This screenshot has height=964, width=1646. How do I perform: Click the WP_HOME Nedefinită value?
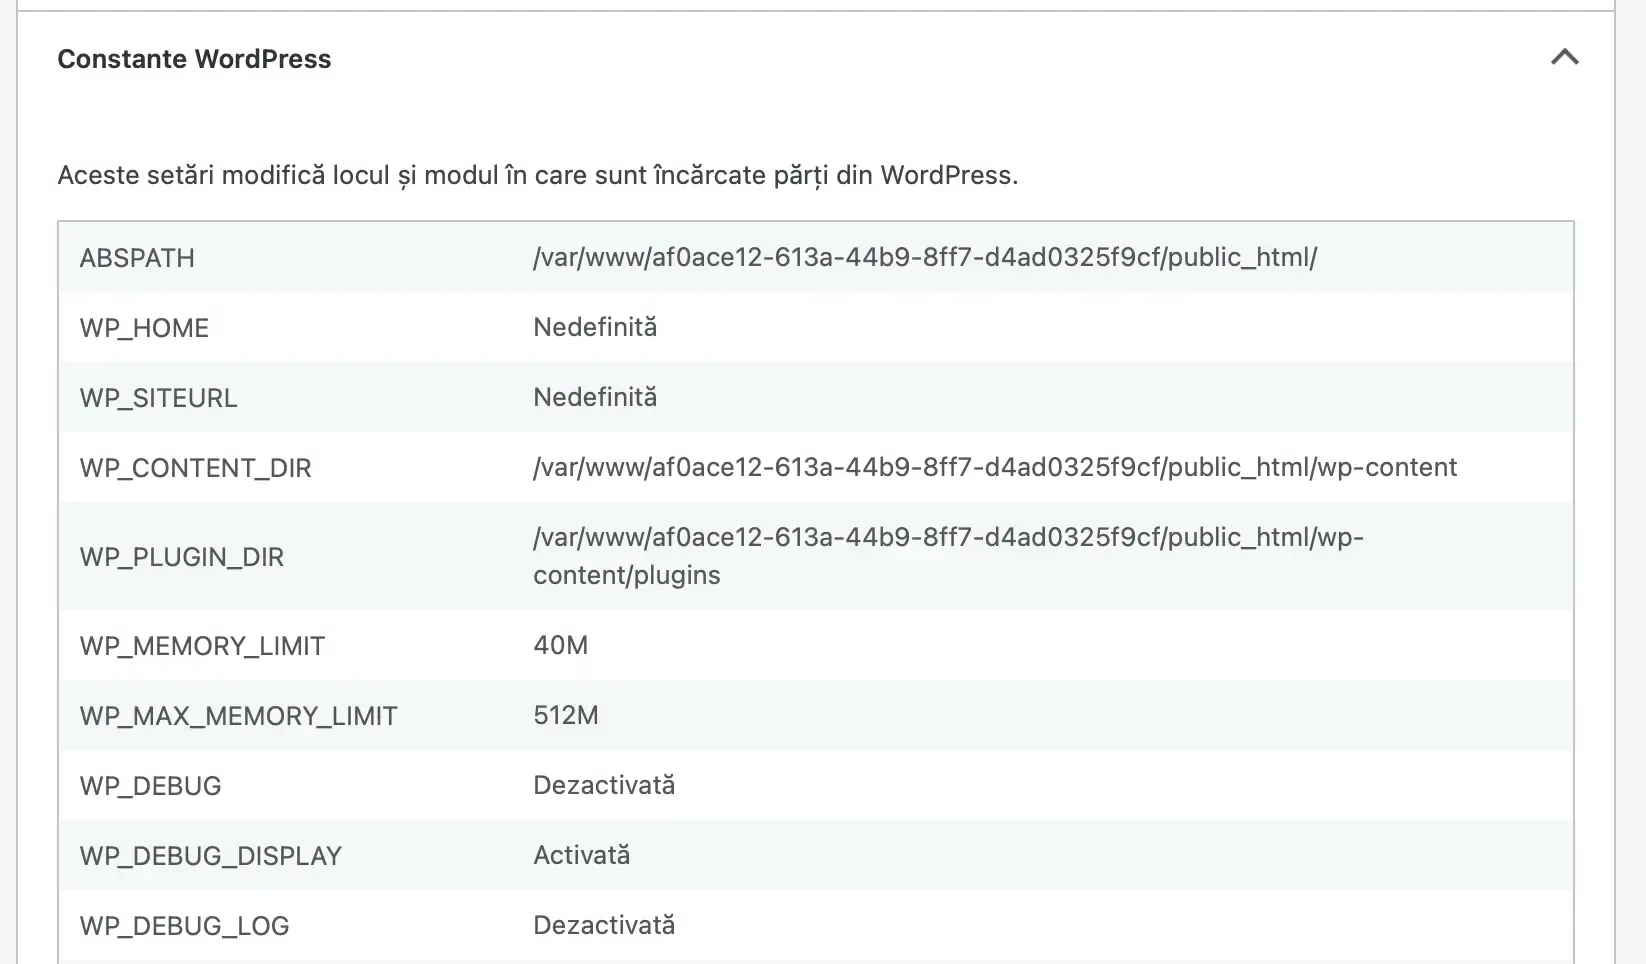coord(595,327)
